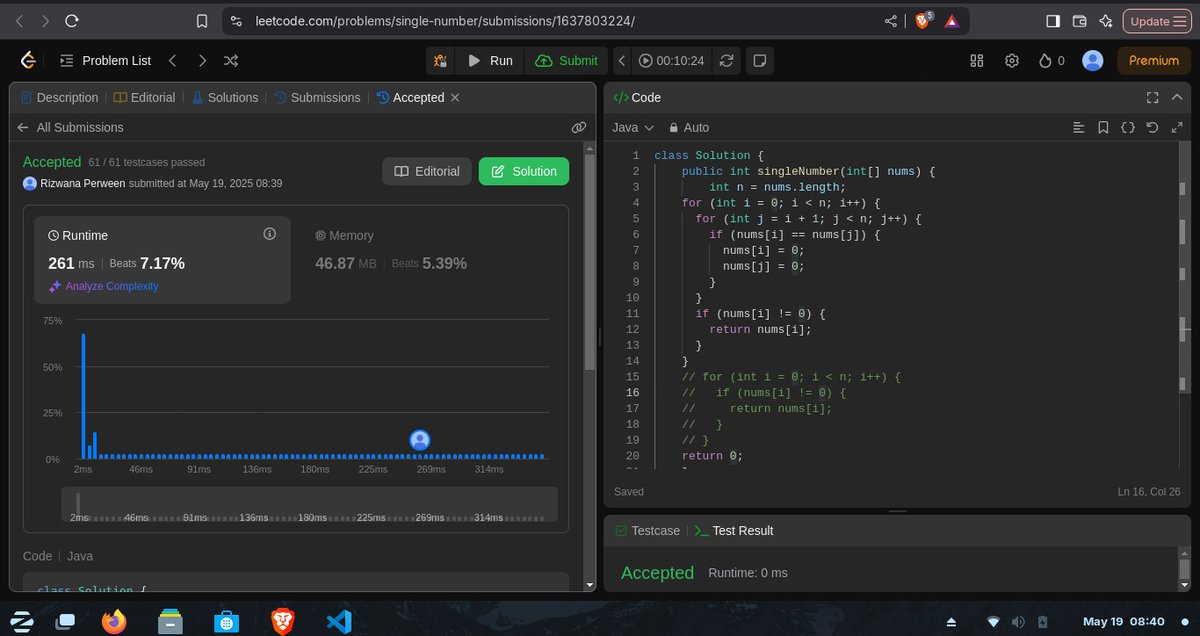The width and height of the screenshot is (1200, 636).
Task: Open the Problem List panel
Action: [x=105, y=61]
